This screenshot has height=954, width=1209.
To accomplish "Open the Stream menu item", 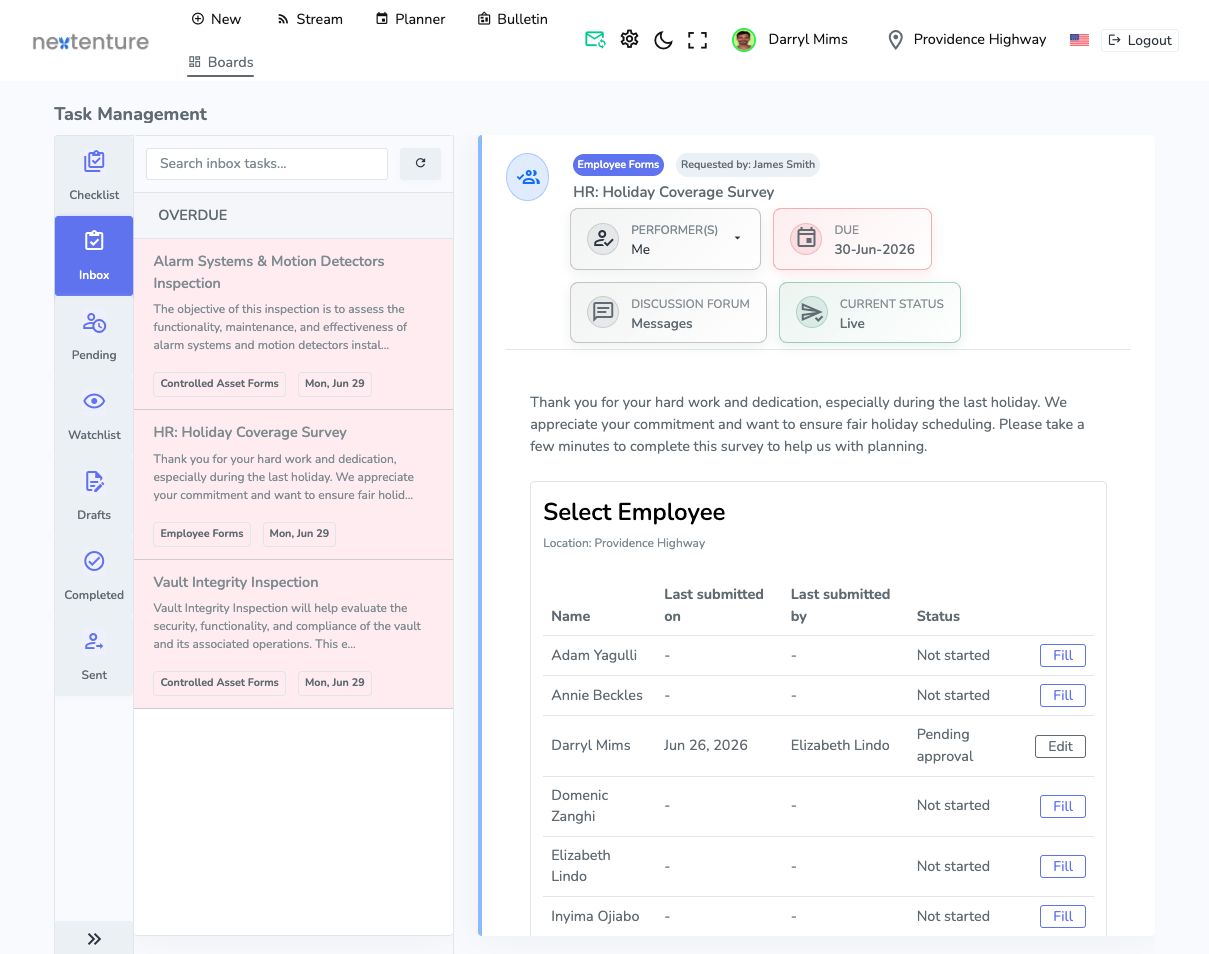I will click(310, 19).
